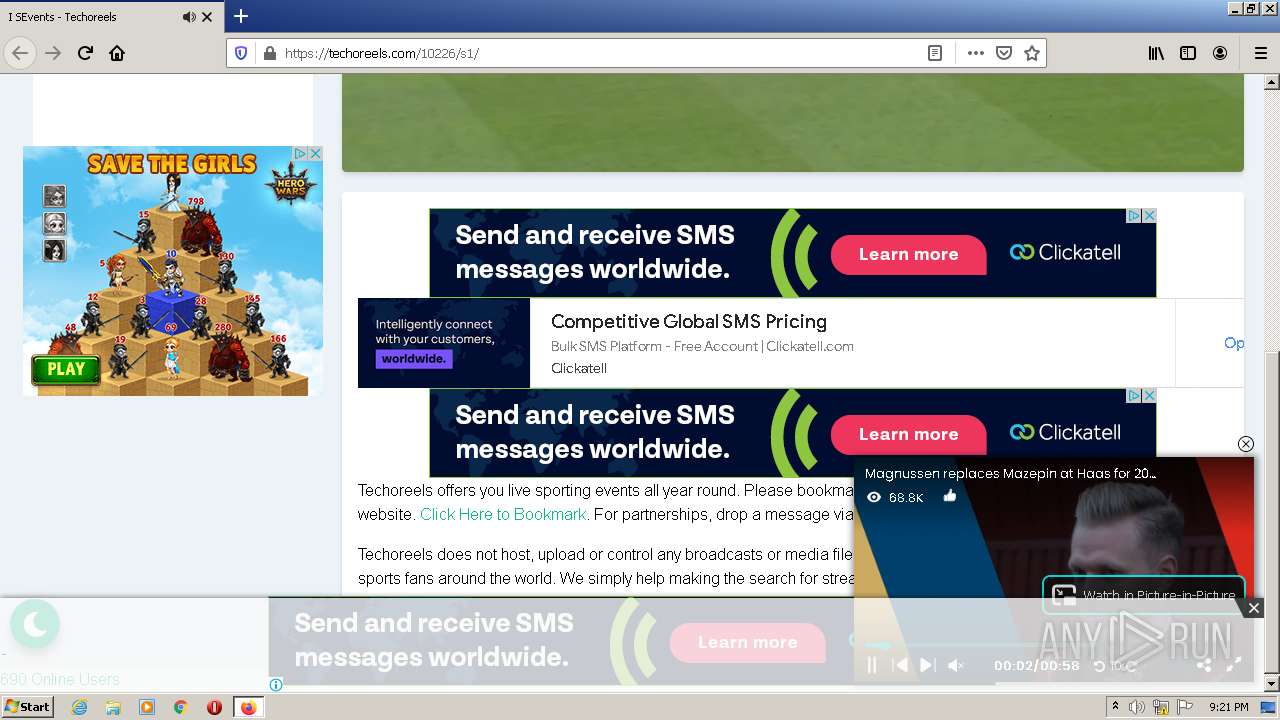Image resolution: width=1280 pixels, height=720 pixels.
Task: Open Firefox account menu
Action: 1220,53
